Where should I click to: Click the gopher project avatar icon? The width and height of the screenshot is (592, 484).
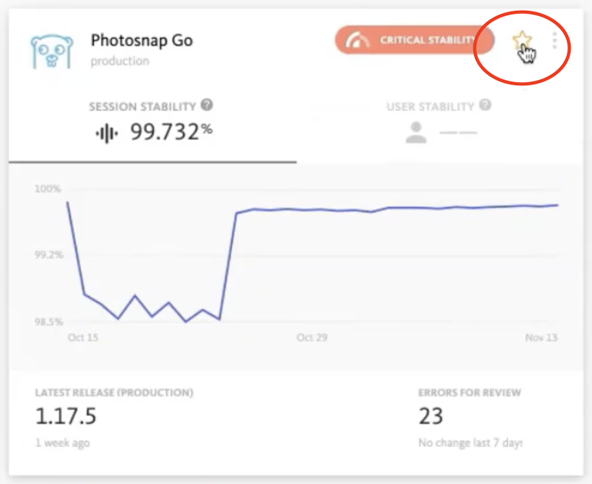pyautogui.click(x=52, y=52)
